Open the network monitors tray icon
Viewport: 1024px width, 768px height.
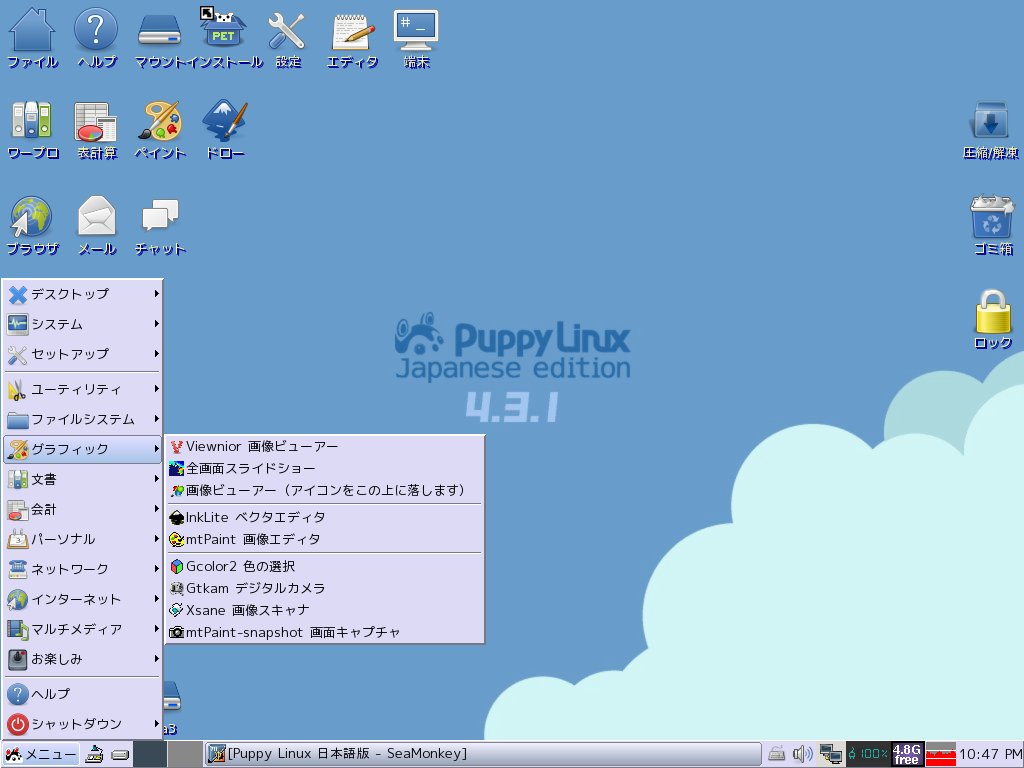(x=831, y=754)
